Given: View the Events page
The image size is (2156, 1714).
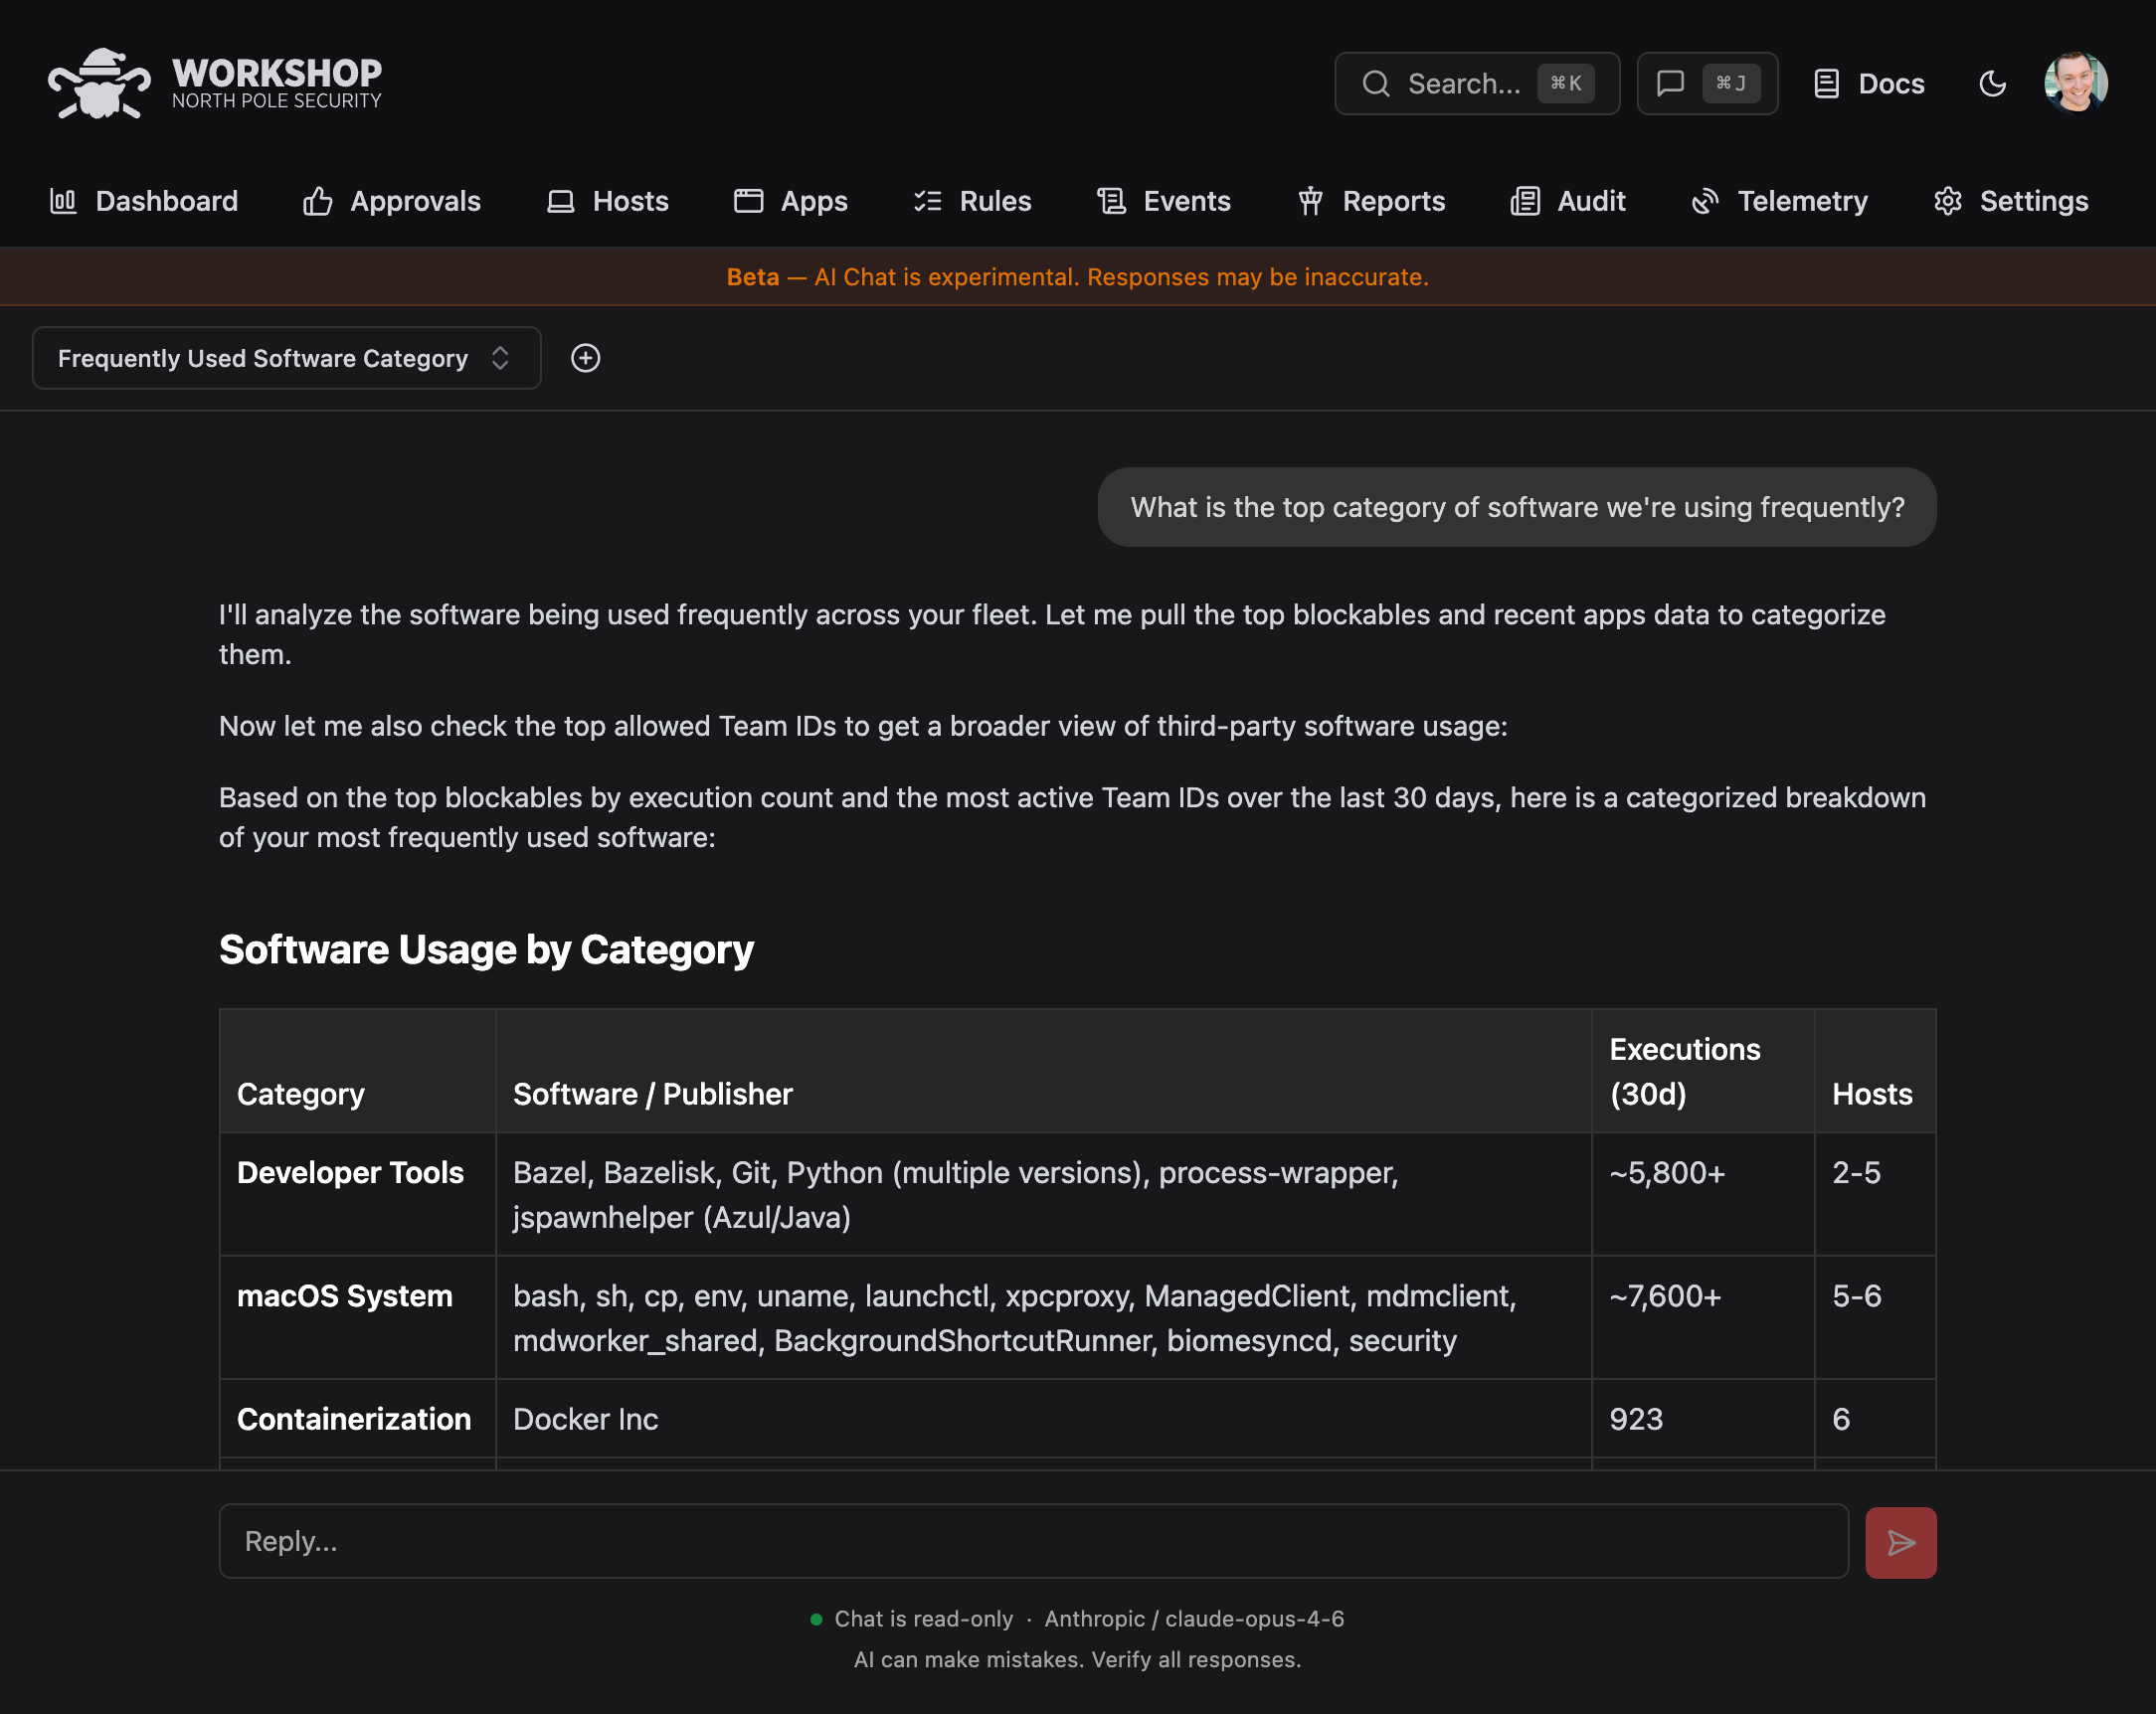Looking at the screenshot, I should tap(1164, 201).
